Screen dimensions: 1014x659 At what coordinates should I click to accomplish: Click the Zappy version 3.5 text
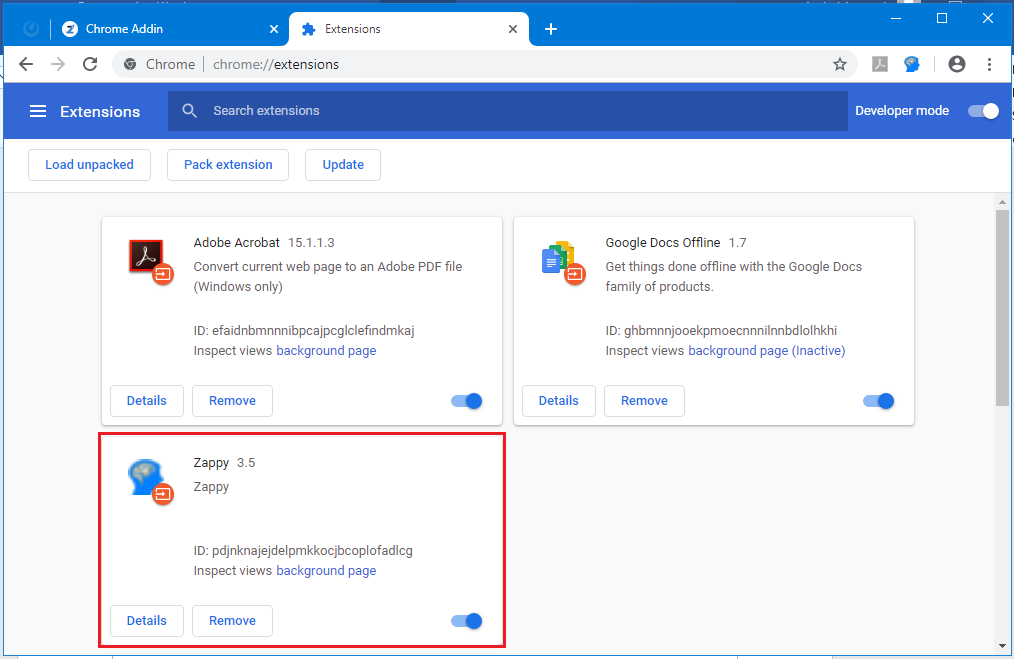[246, 462]
